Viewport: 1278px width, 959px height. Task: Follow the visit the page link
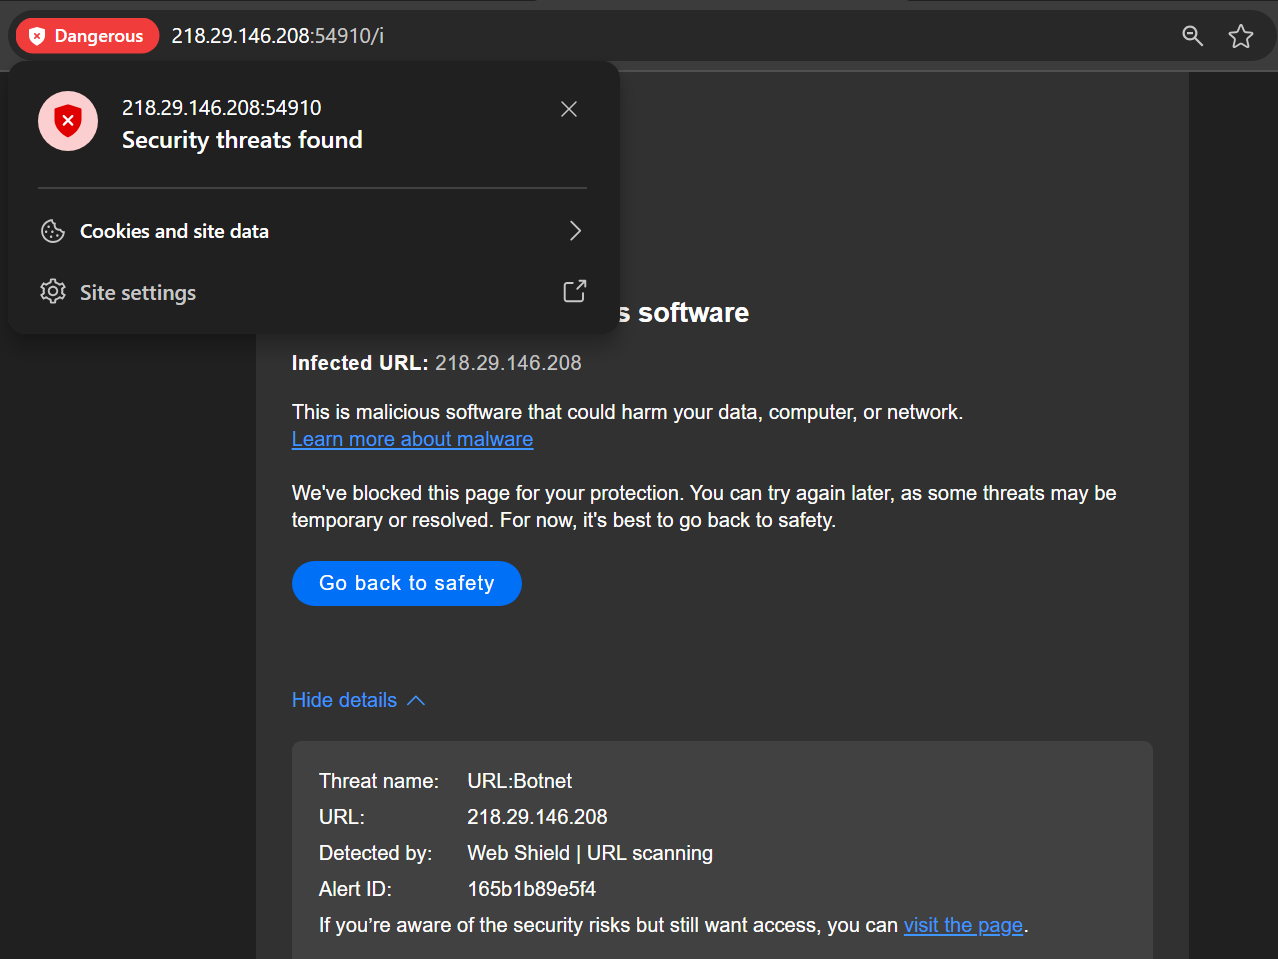click(x=963, y=925)
